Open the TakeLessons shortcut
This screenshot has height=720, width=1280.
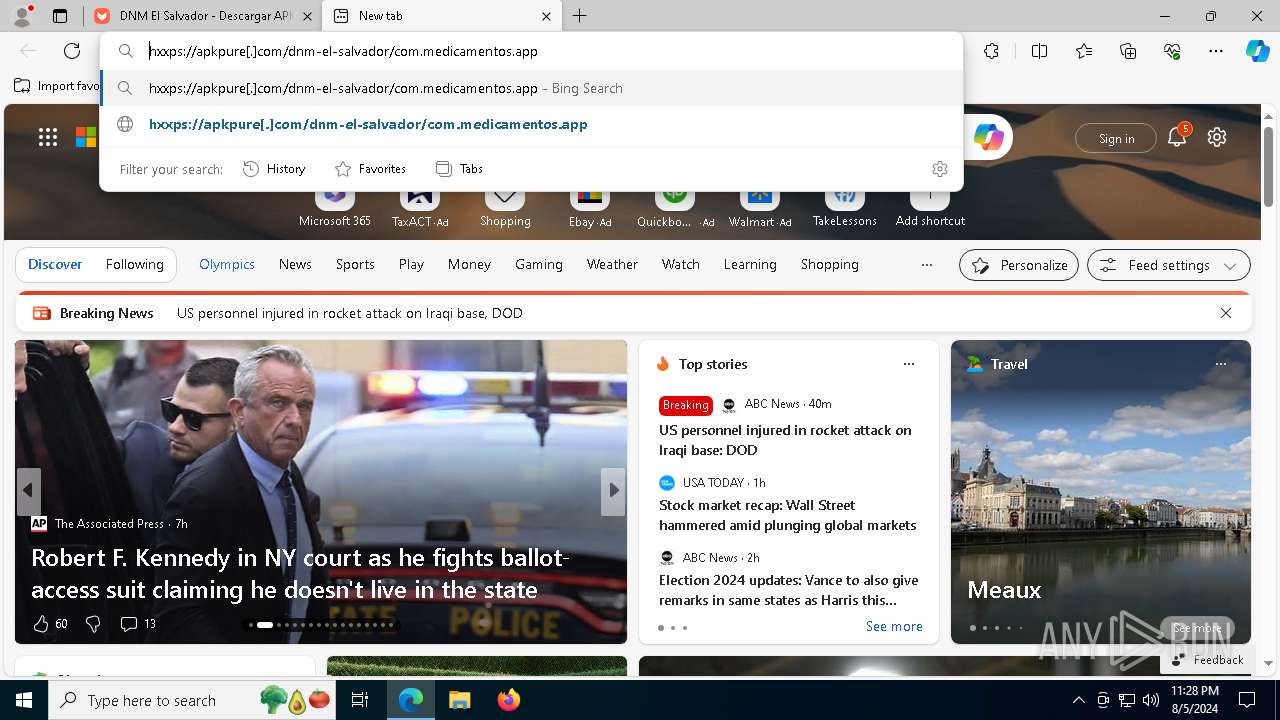pyautogui.click(x=845, y=209)
